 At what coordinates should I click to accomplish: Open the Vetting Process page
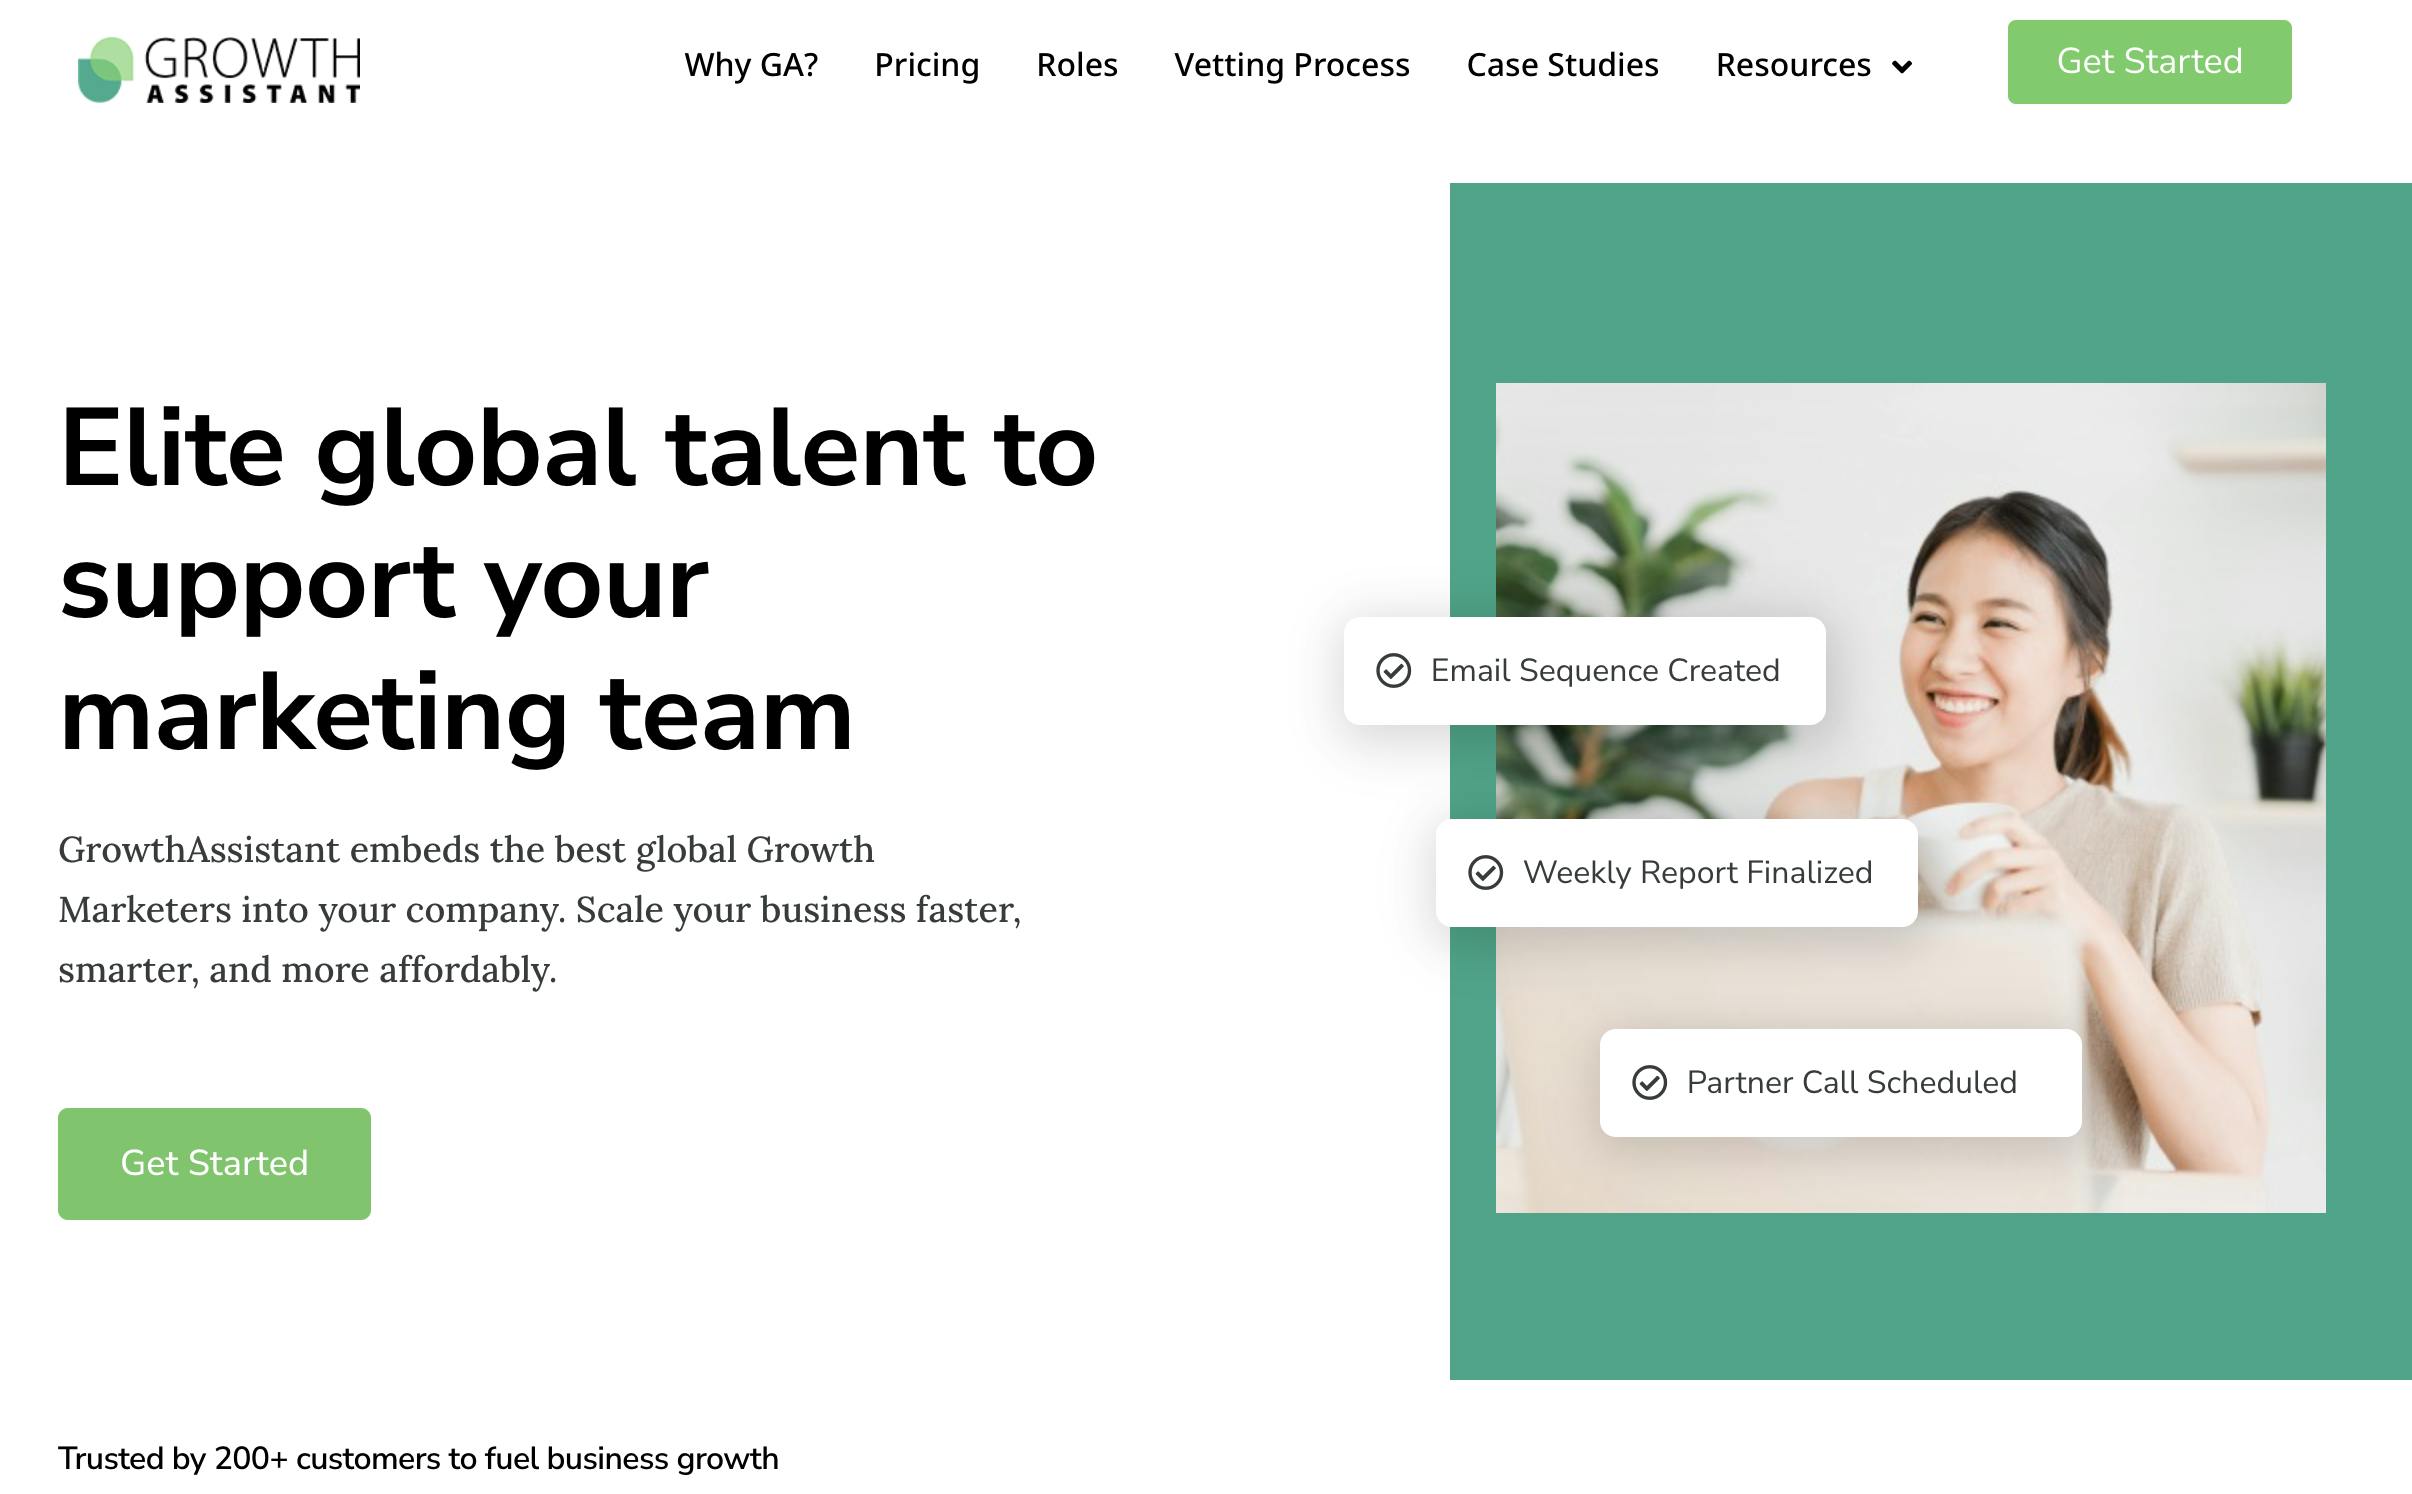tap(1292, 65)
